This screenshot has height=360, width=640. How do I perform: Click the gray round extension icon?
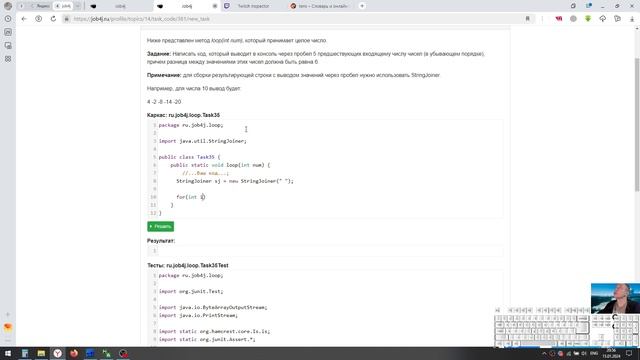(573, 19)
